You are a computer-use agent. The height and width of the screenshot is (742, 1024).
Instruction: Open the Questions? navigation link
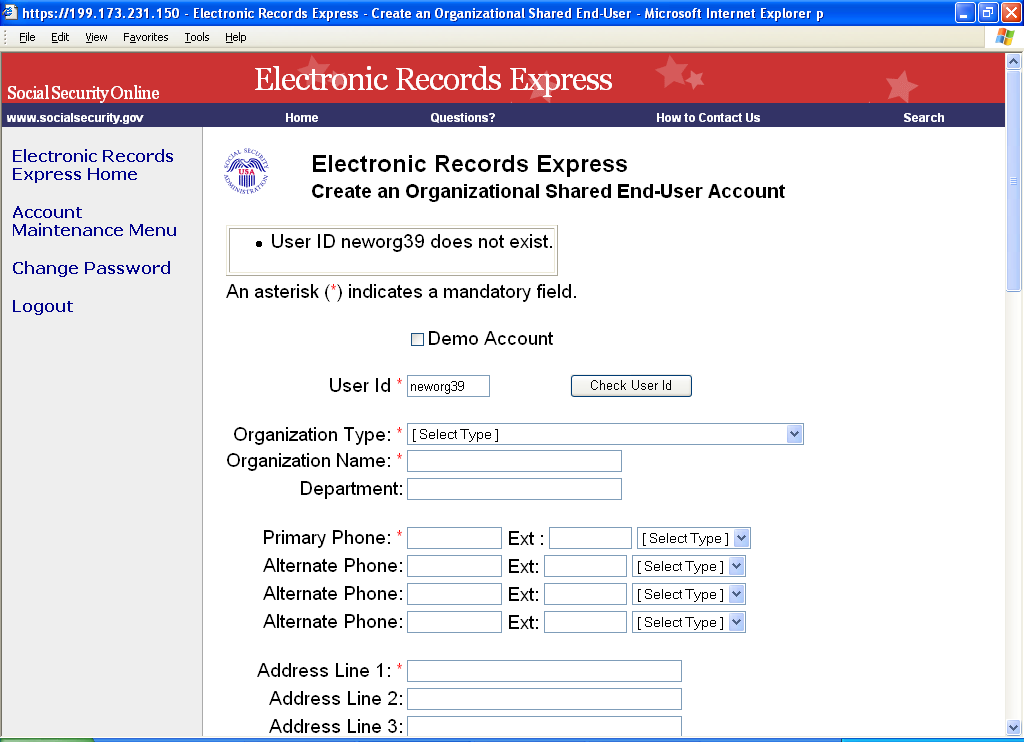[462, 118]
